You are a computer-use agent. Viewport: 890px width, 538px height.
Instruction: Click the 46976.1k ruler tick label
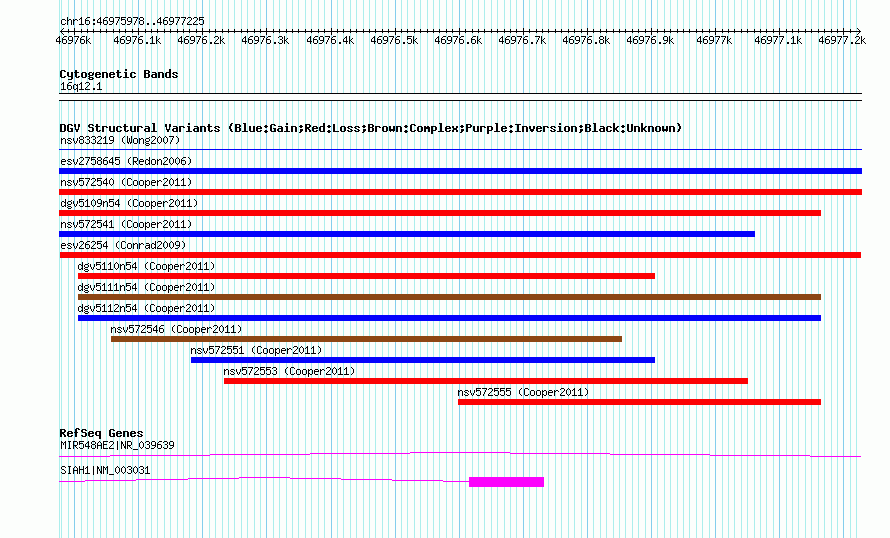[x=137, y=40]
